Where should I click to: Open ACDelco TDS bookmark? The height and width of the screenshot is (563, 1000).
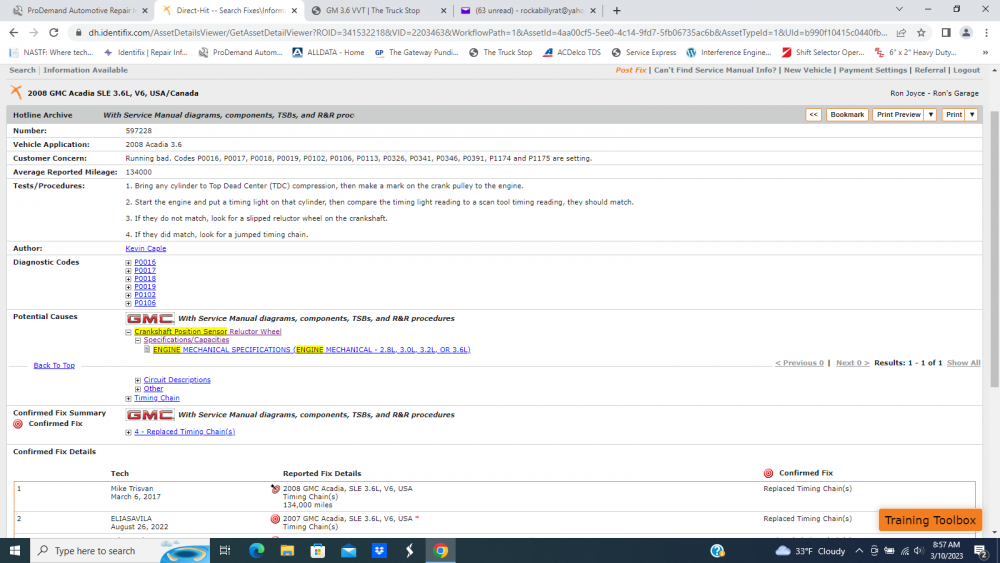(572, 52)
